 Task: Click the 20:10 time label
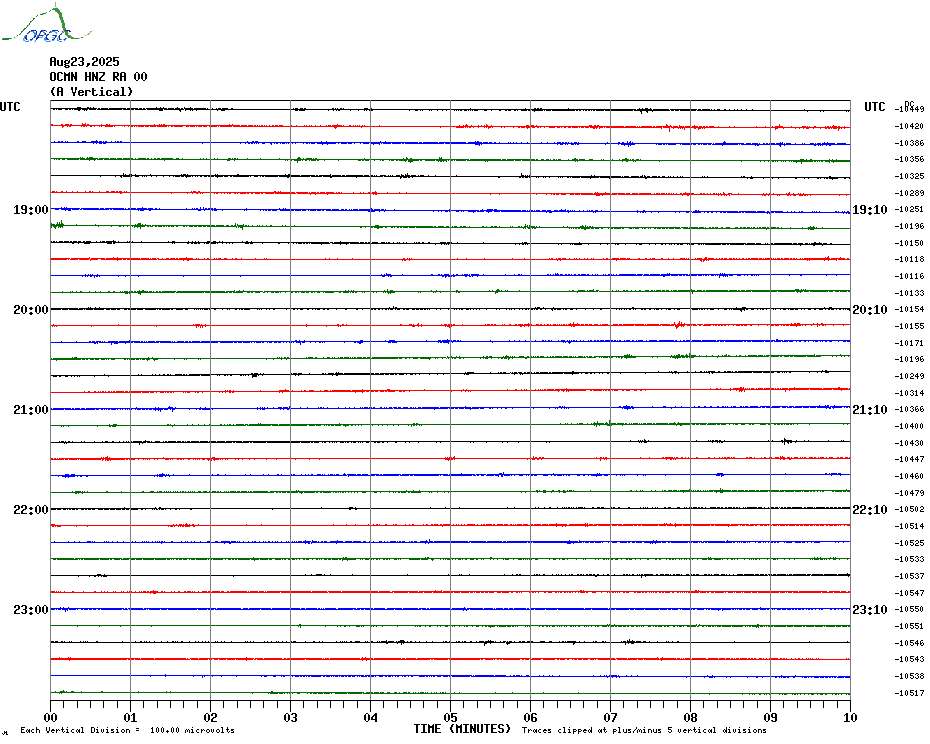870,310
